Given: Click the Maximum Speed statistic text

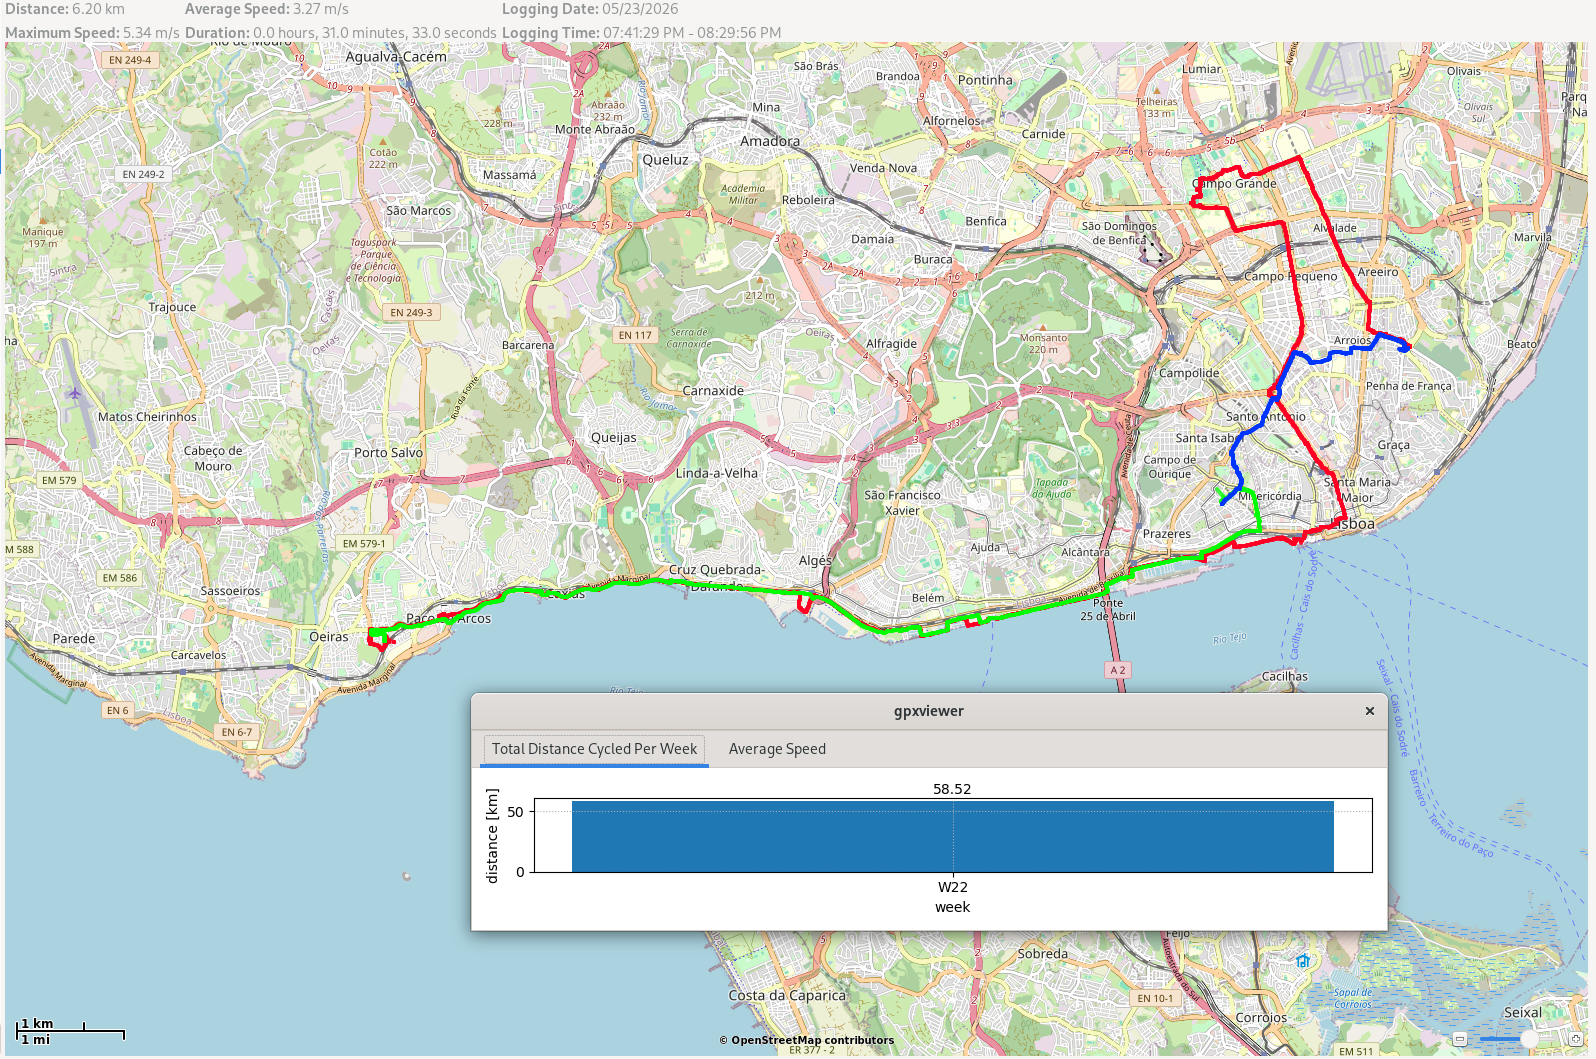Looking at the screenshot, I should [x=92, y=33].
